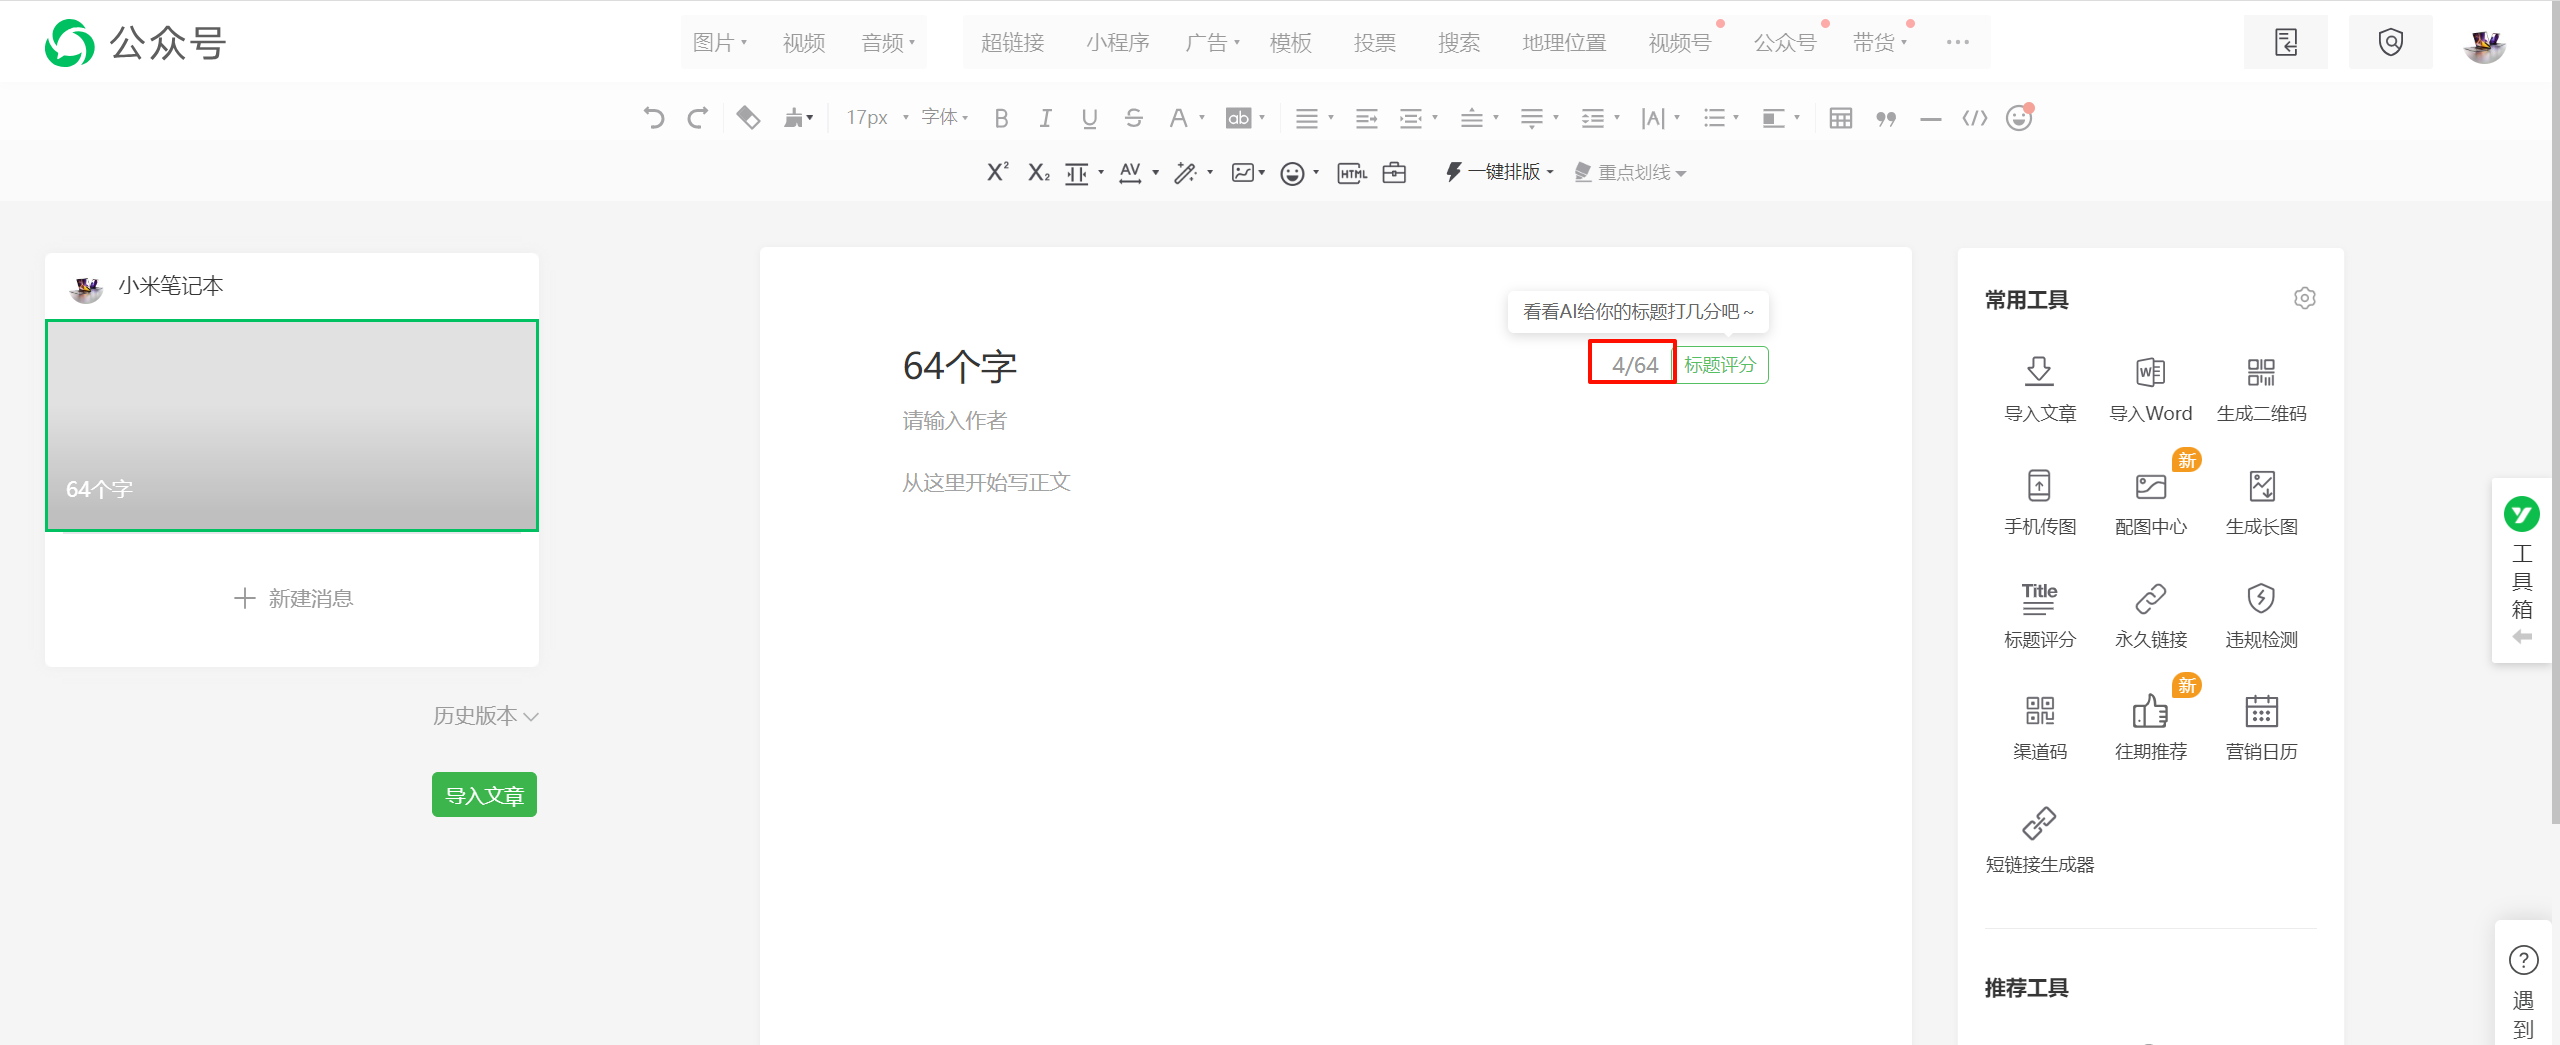
Task: Open the font color picker
Action: 1179,118
